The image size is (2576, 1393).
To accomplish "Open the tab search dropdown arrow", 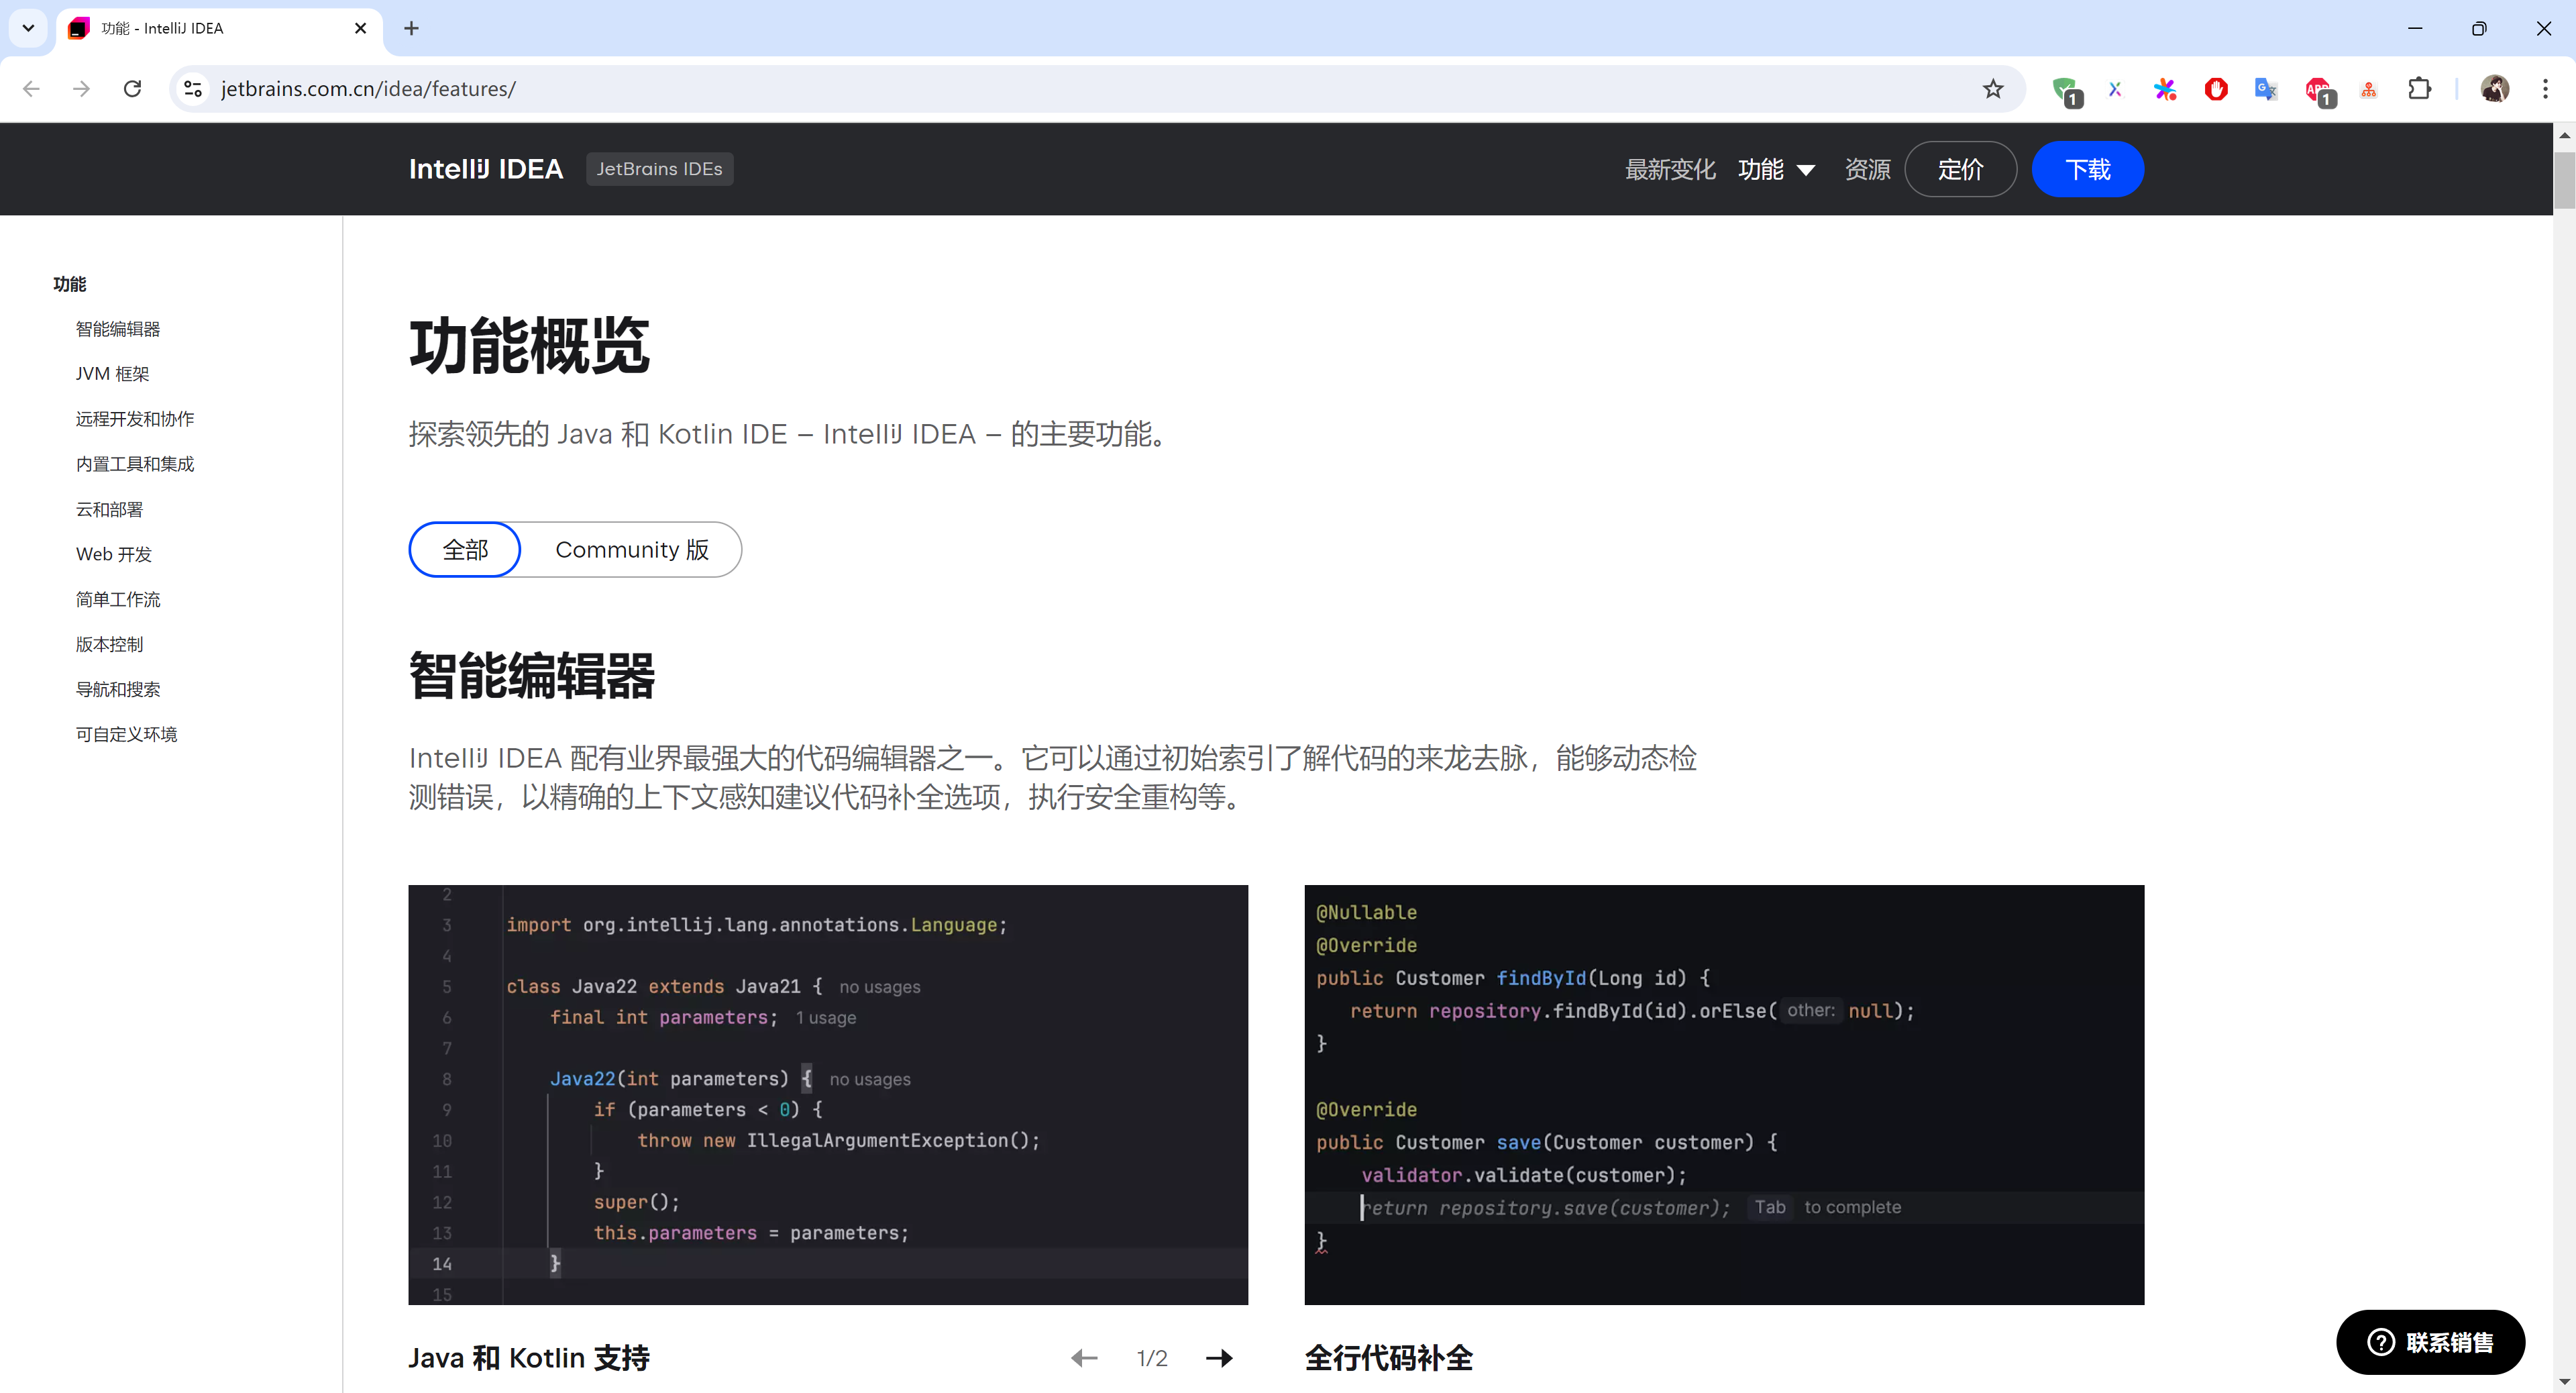I will (28, 28).
